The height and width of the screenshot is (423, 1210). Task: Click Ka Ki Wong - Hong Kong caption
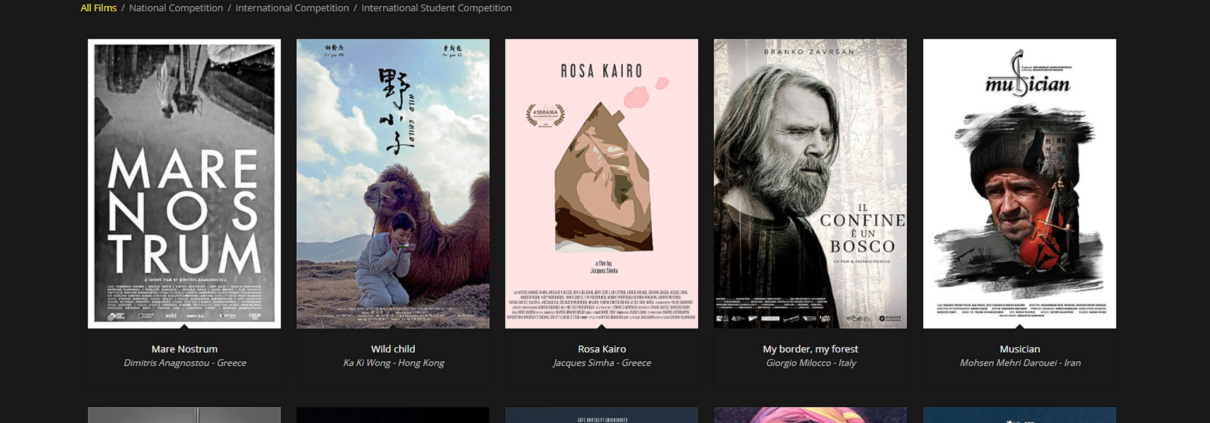click(393, 363)
